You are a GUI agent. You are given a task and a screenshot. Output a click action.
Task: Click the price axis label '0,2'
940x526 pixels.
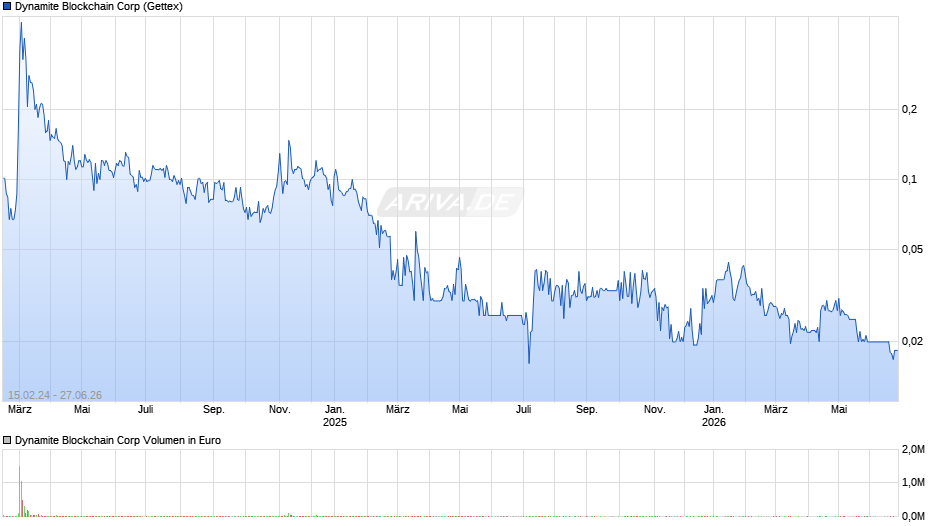coord(909,109)
